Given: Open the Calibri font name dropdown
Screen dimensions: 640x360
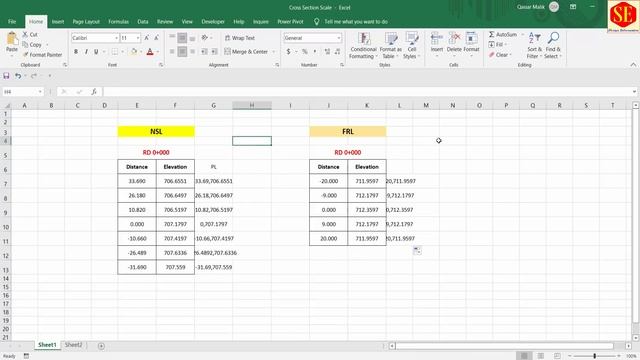Looking at the screenshot, I should 116,38.
